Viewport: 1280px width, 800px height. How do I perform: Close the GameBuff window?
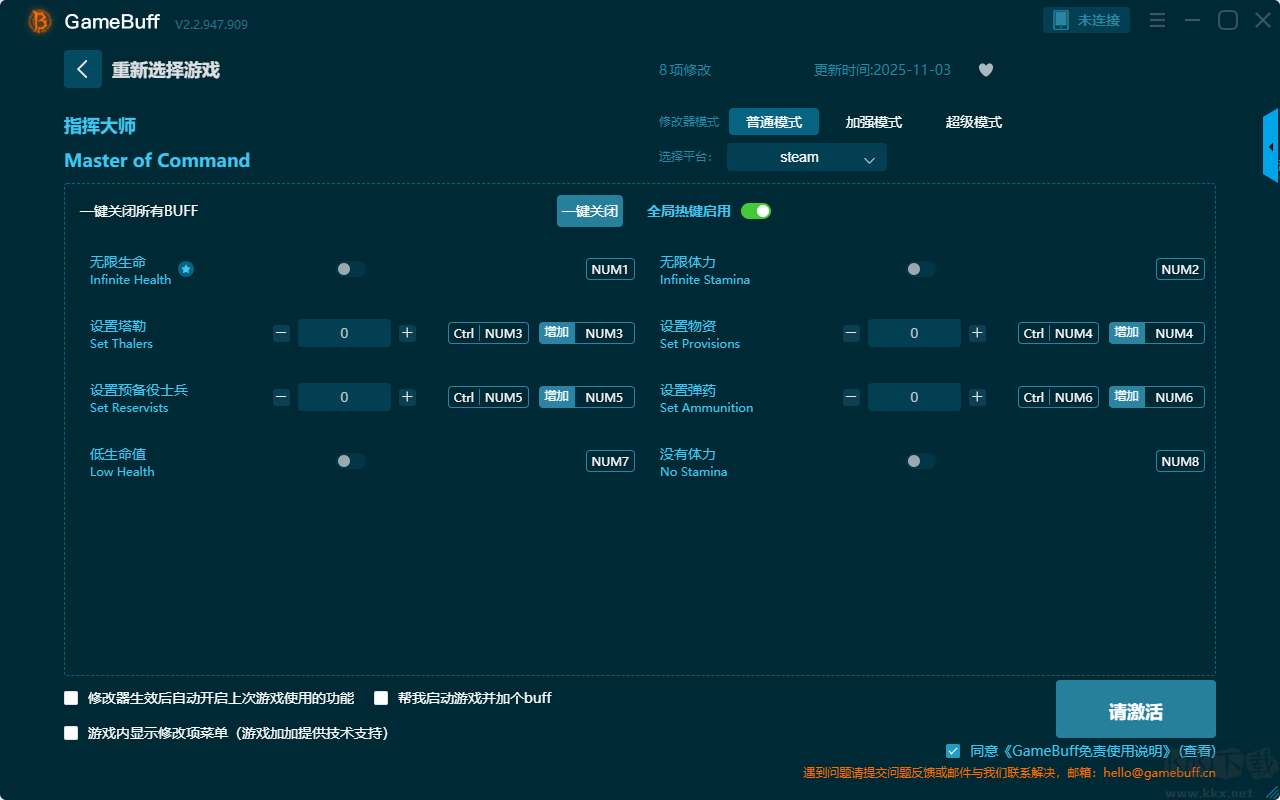1263,20
